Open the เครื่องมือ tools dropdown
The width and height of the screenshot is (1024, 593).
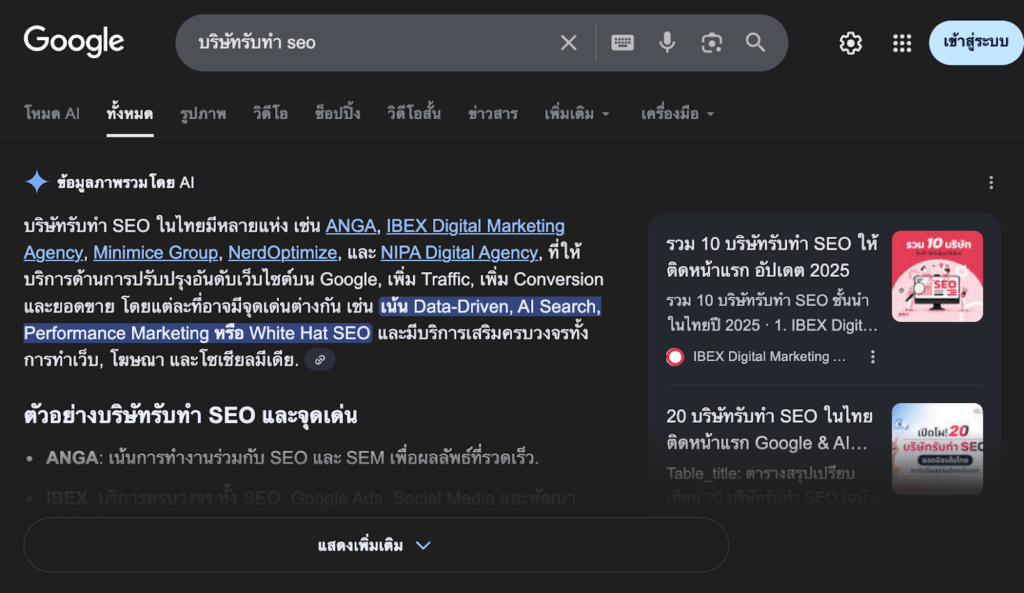click(677, 114)
